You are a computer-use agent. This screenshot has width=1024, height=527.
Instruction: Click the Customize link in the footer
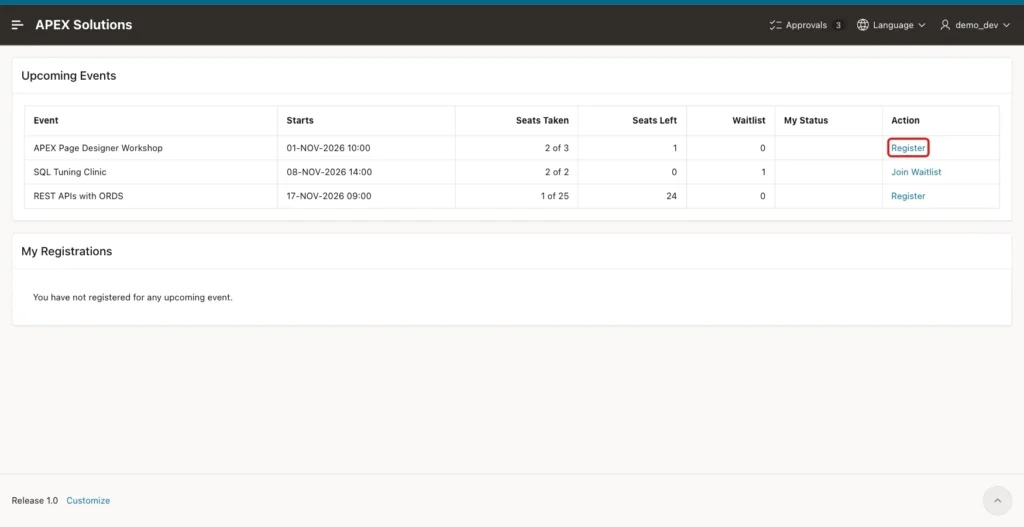(x=88, y=501)
